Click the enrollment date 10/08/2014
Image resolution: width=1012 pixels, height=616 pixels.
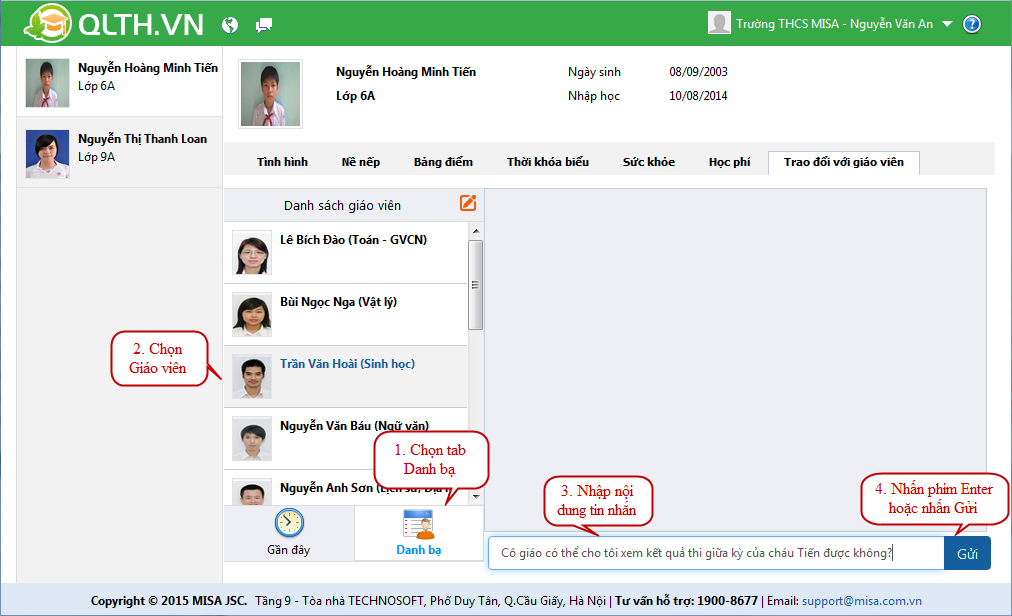[x=698, y=96]
